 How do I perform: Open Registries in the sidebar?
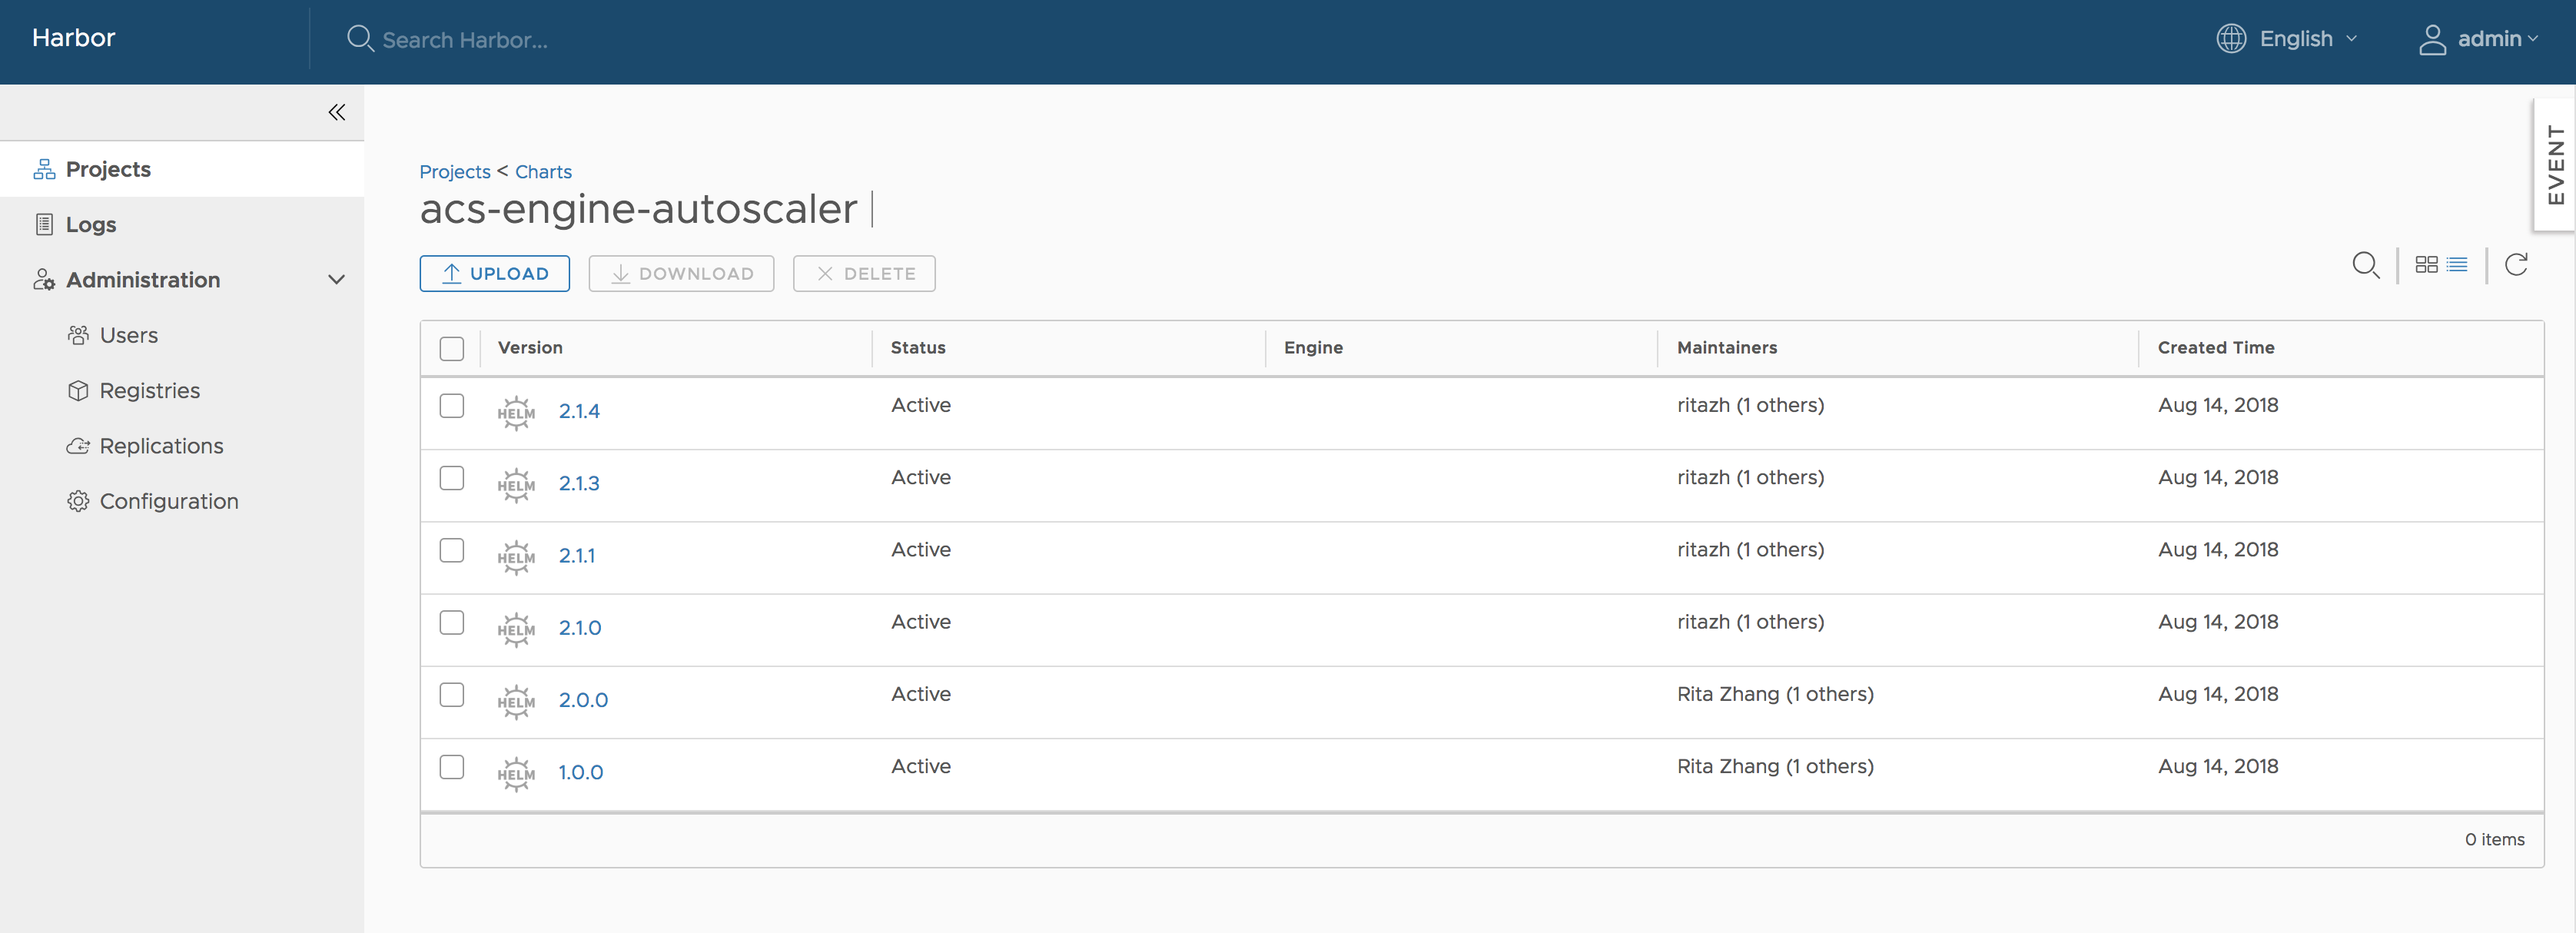(150, 391)
